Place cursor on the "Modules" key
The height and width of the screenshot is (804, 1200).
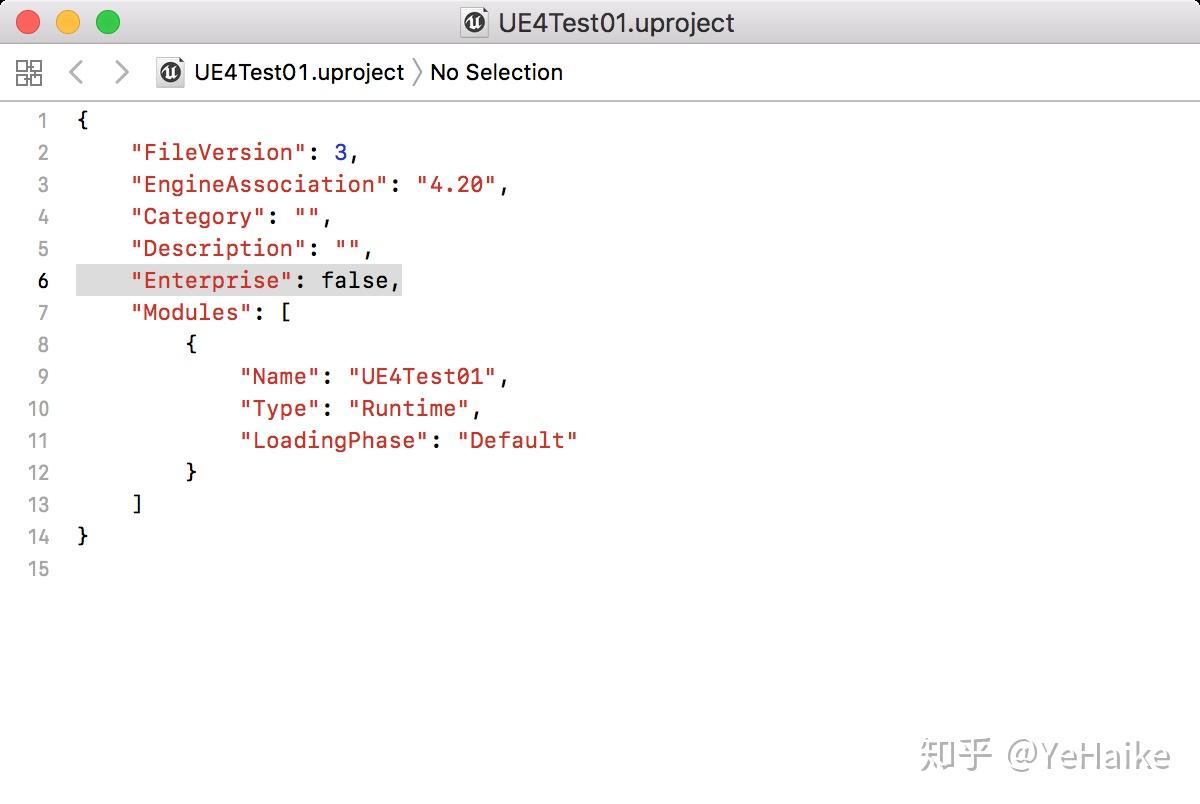[190, 313]
